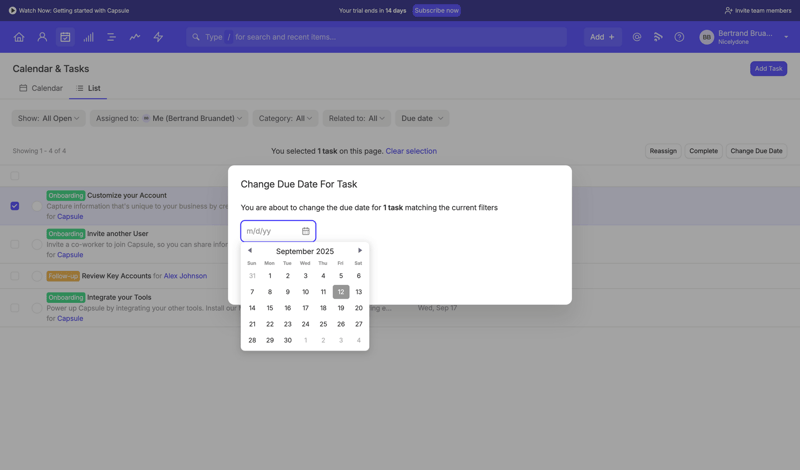
Task: Click the search magnifier icon
Action: (x=196, y=37)
